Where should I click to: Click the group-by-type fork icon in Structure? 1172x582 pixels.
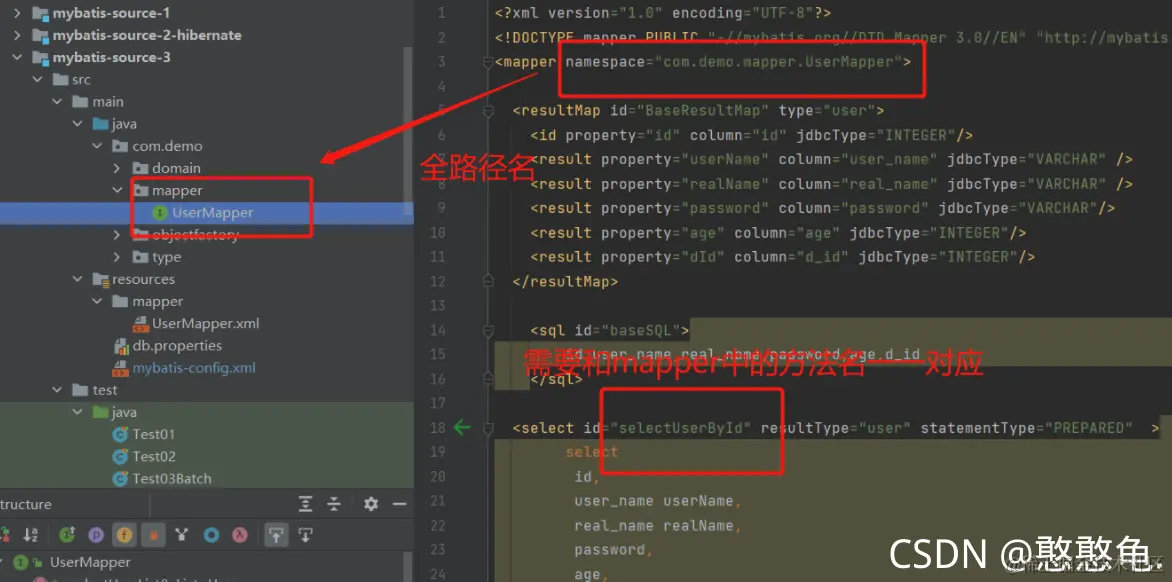[x=181, y=535]
